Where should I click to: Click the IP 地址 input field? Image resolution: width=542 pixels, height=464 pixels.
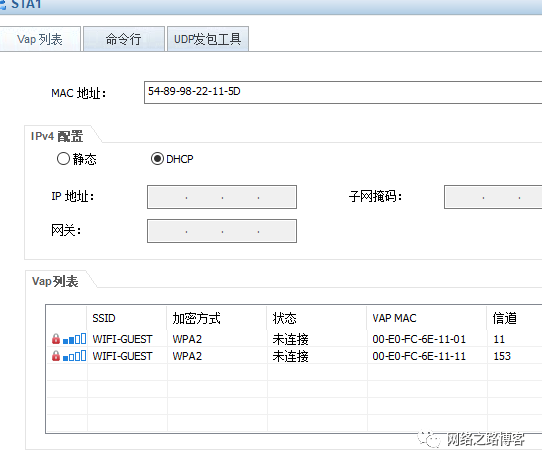(x=222, y=197)
